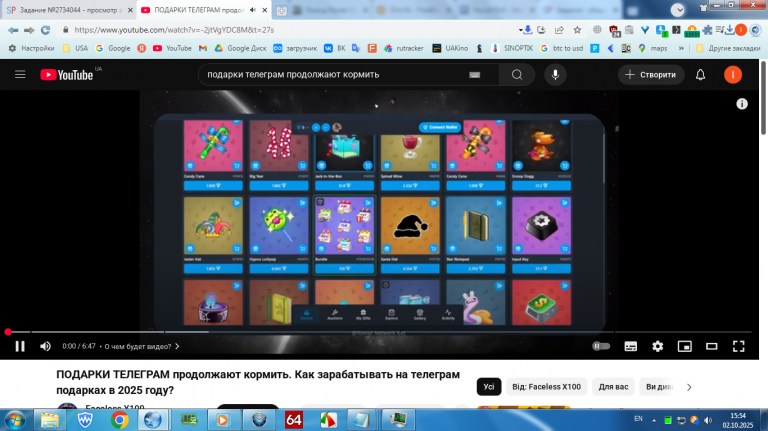Open the 'UAKino' bookmark

[x=451, y=48]
